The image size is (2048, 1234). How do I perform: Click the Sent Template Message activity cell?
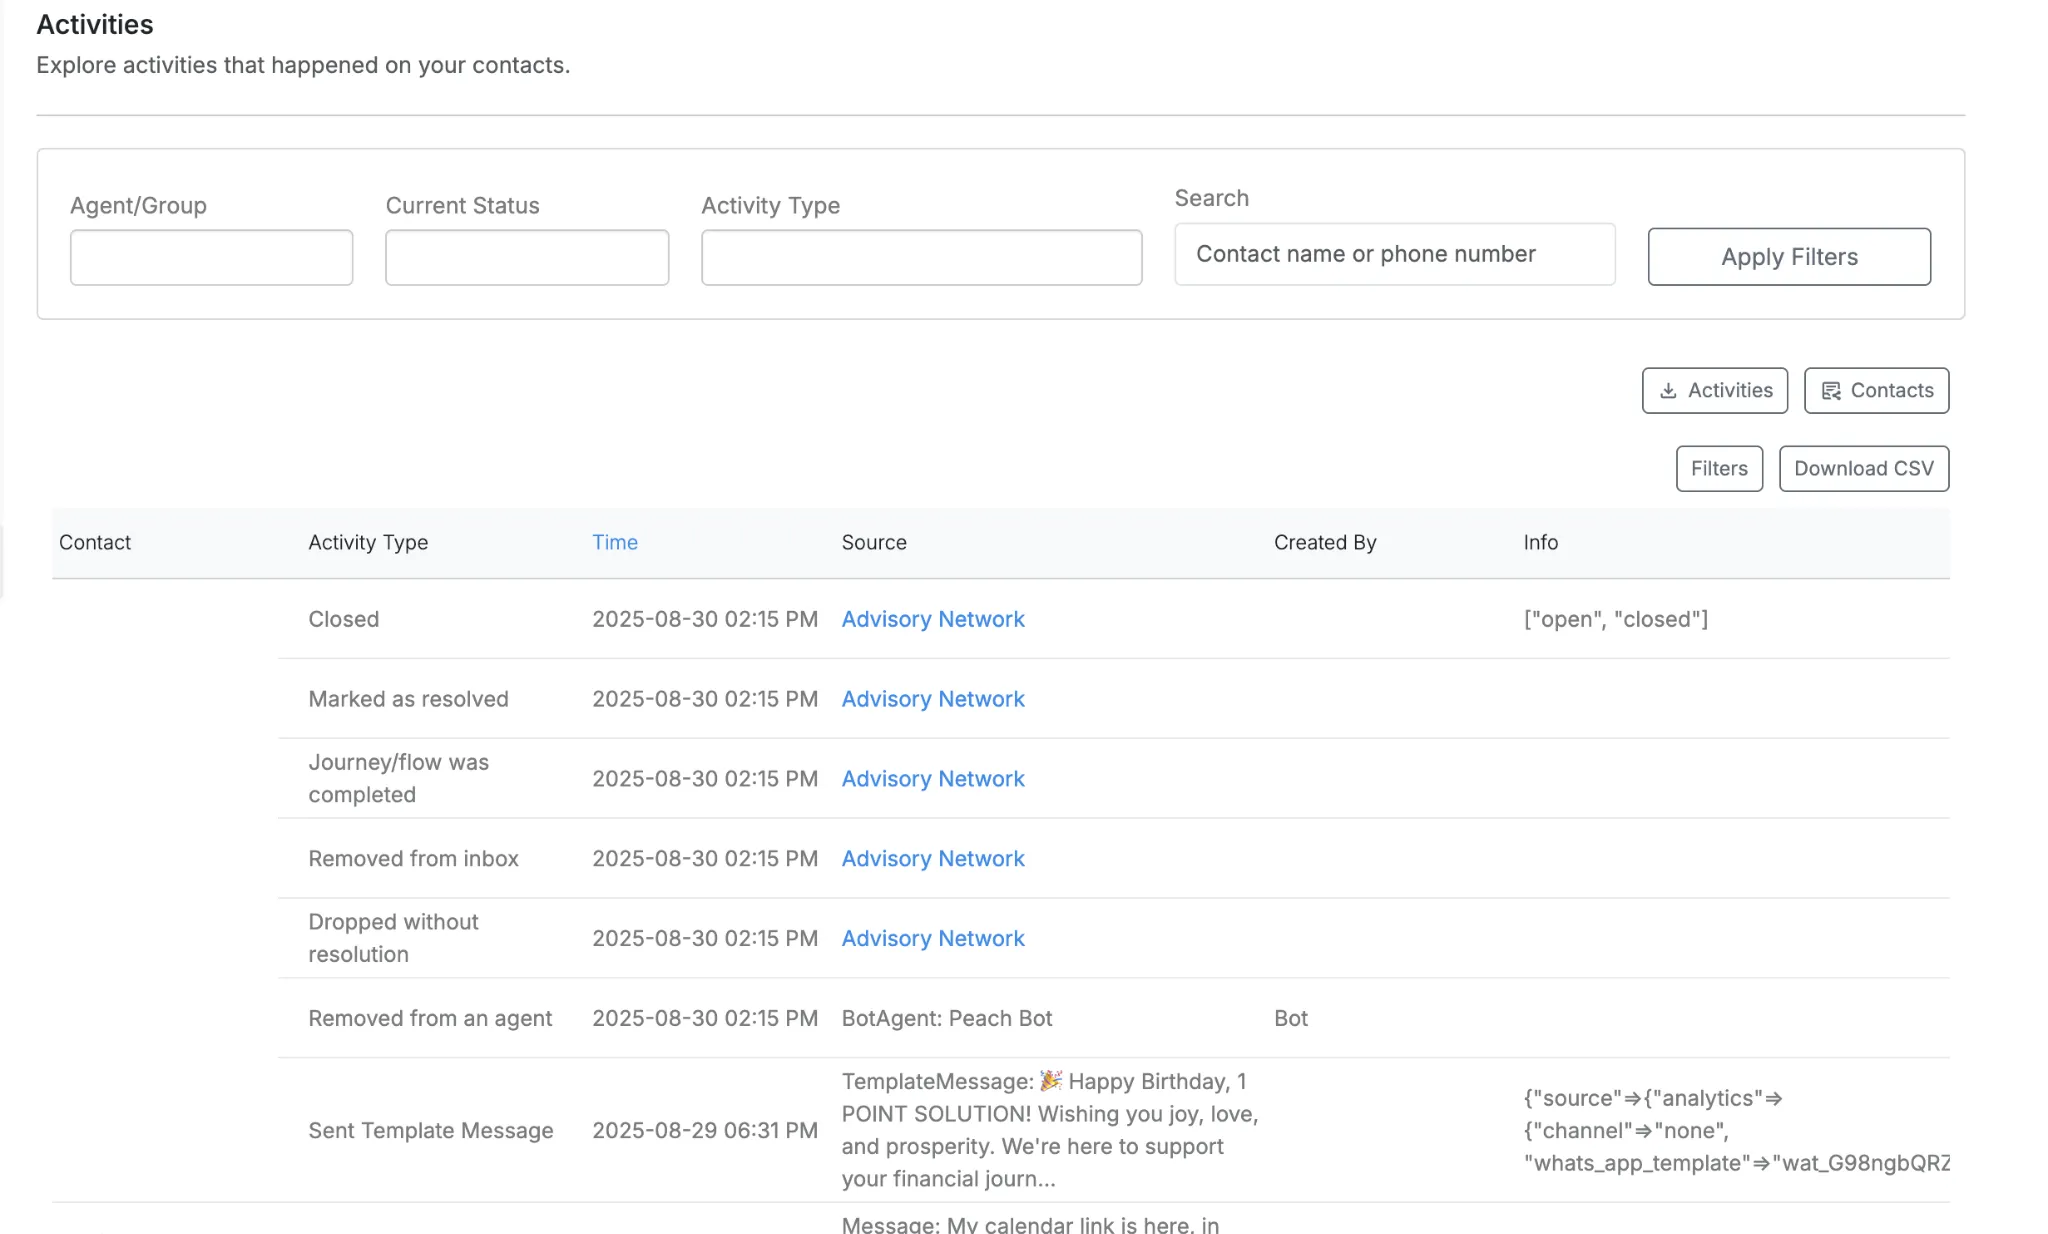coord(430,1130)
